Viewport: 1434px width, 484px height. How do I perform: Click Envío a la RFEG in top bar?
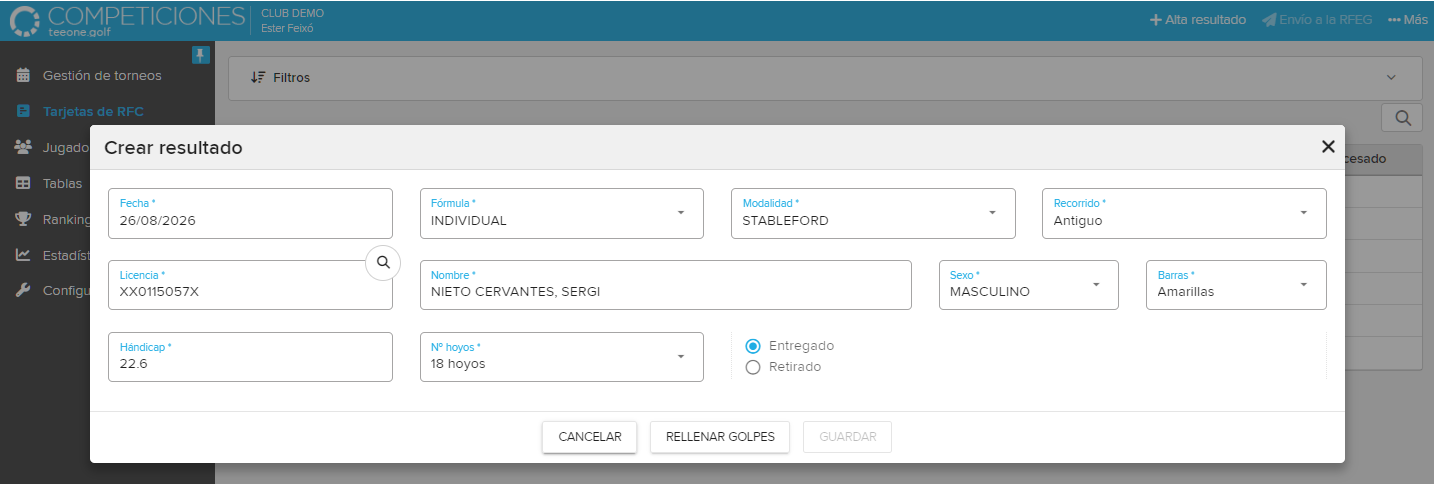[1317, 20]
